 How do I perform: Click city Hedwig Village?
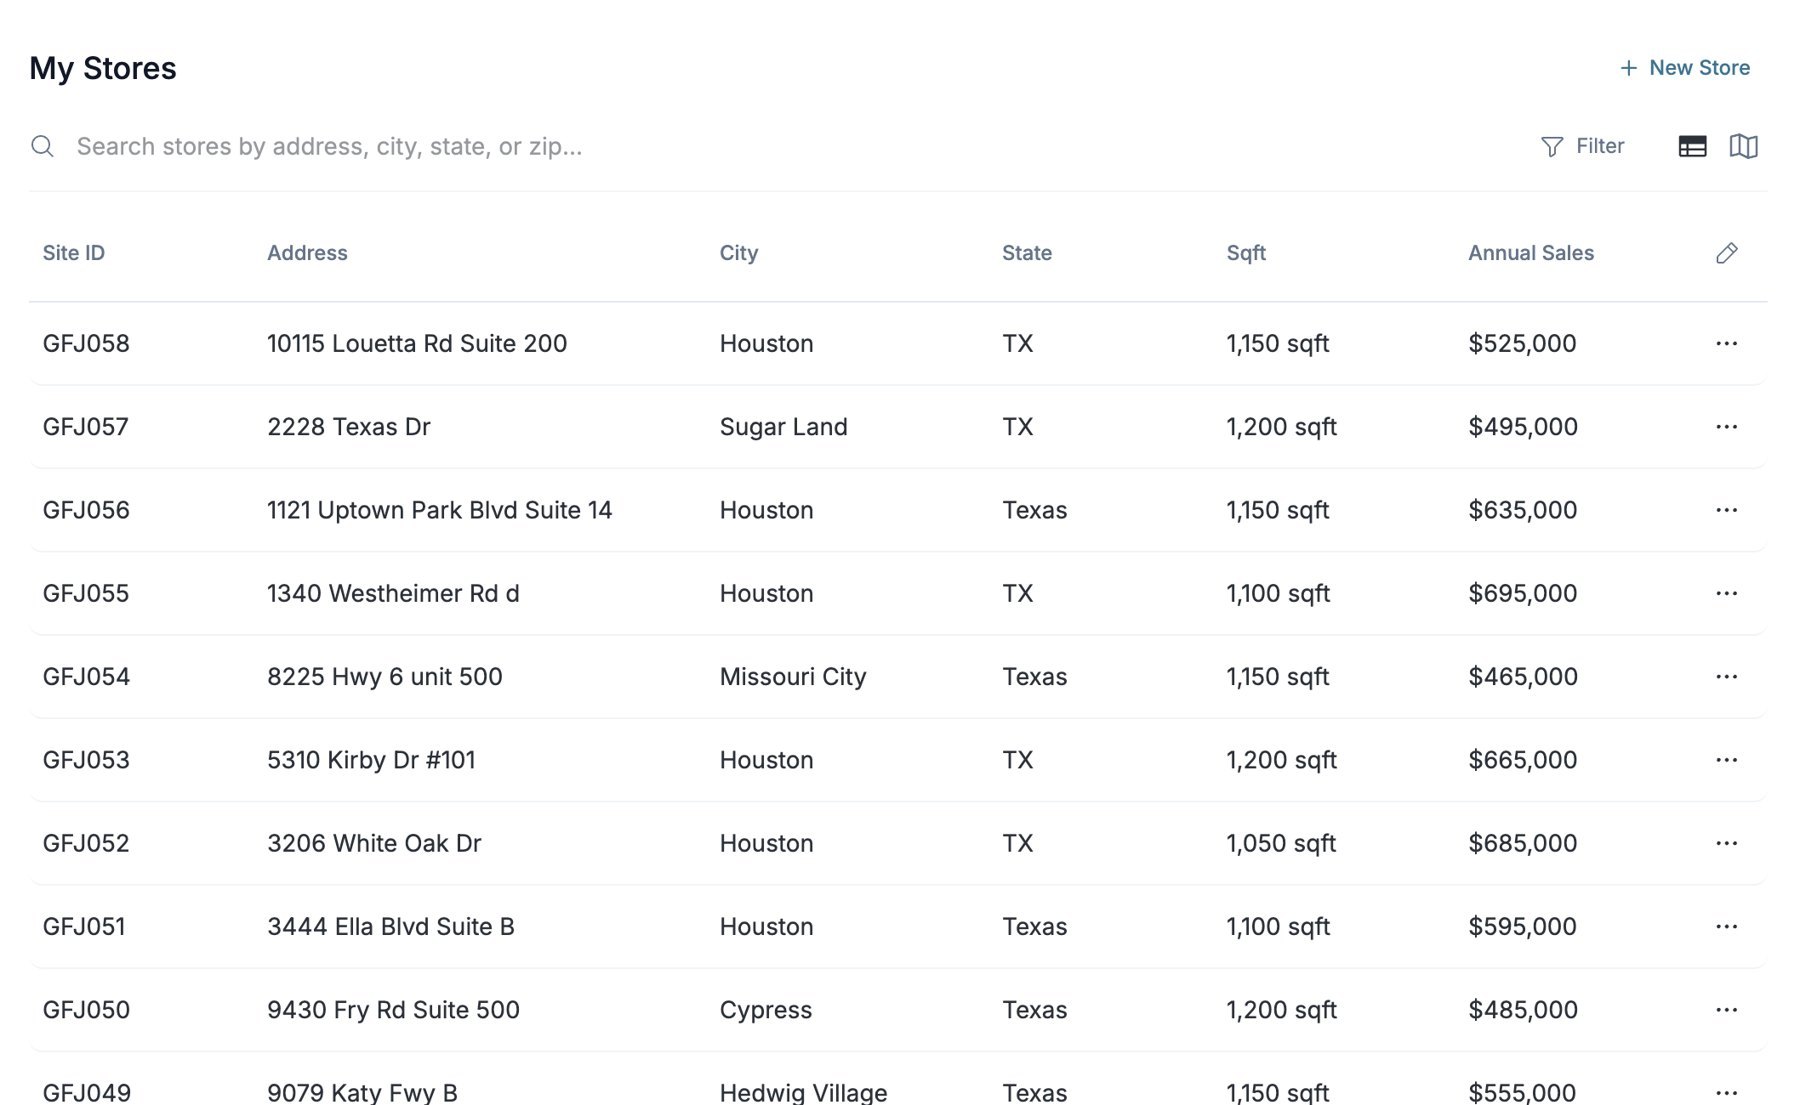tap(804, 1093)
